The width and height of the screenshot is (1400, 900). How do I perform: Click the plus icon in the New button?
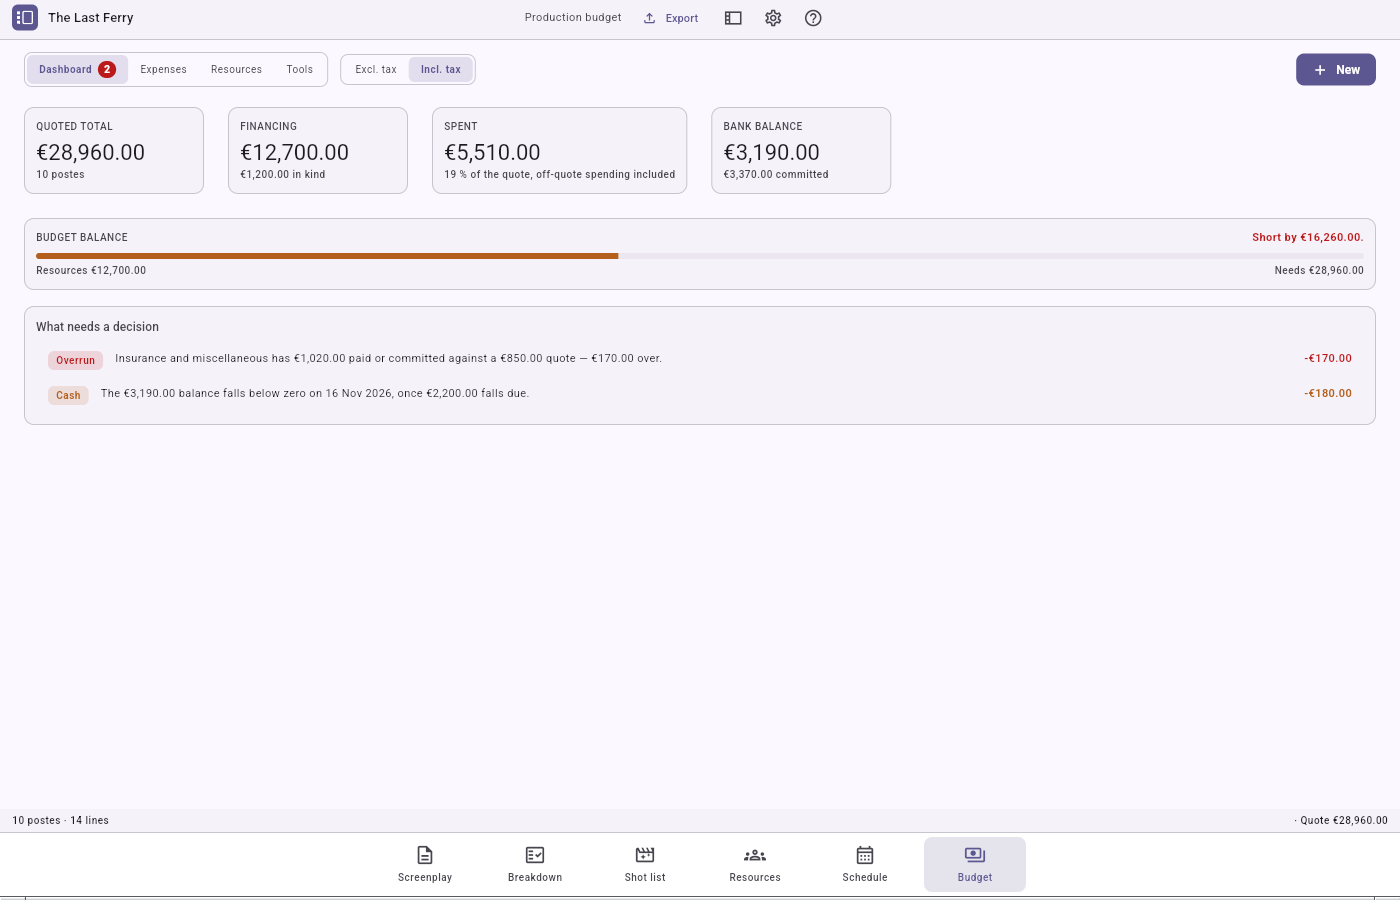click(1320, 70)
